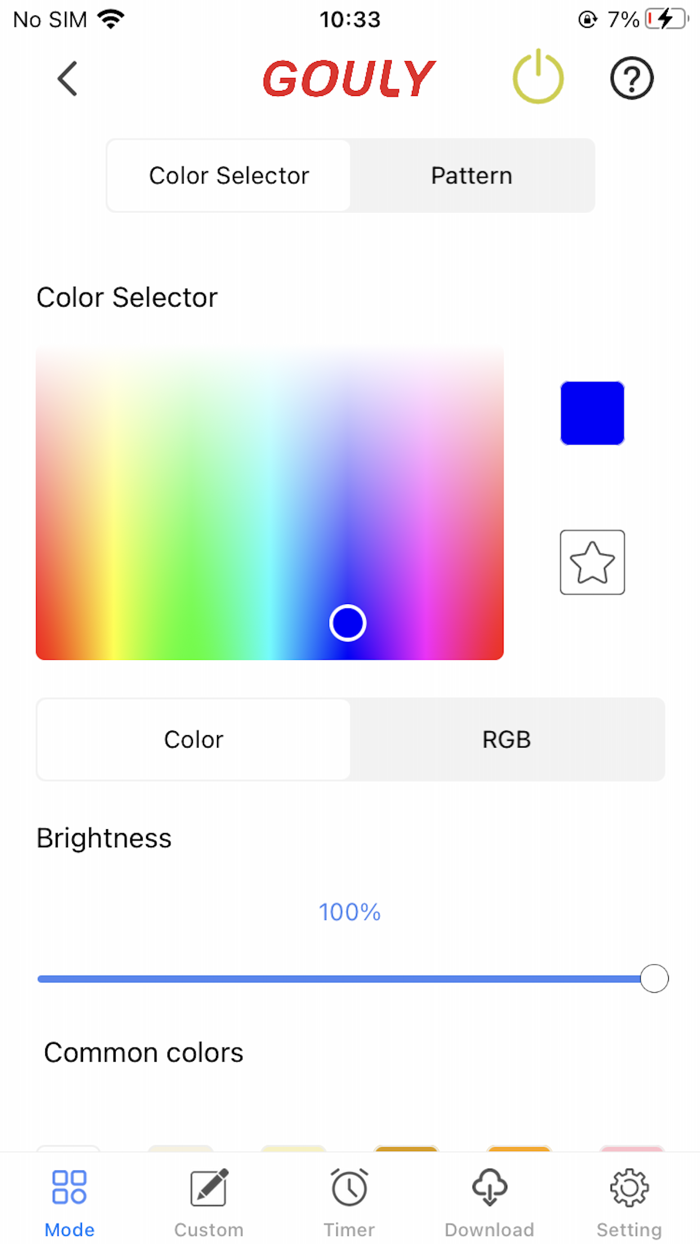Tap the back arrow at top left
The height and width of the screenshot is (1244, 700).
(x=66, y=78)
